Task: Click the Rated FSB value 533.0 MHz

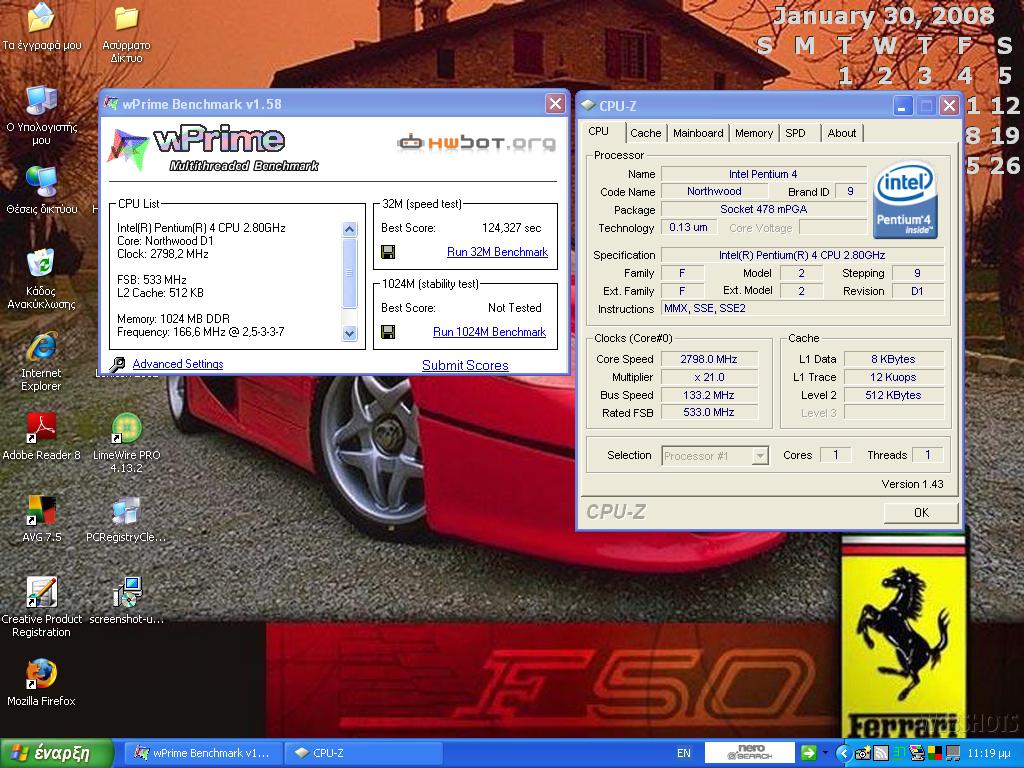Action: tap(709, 413)
